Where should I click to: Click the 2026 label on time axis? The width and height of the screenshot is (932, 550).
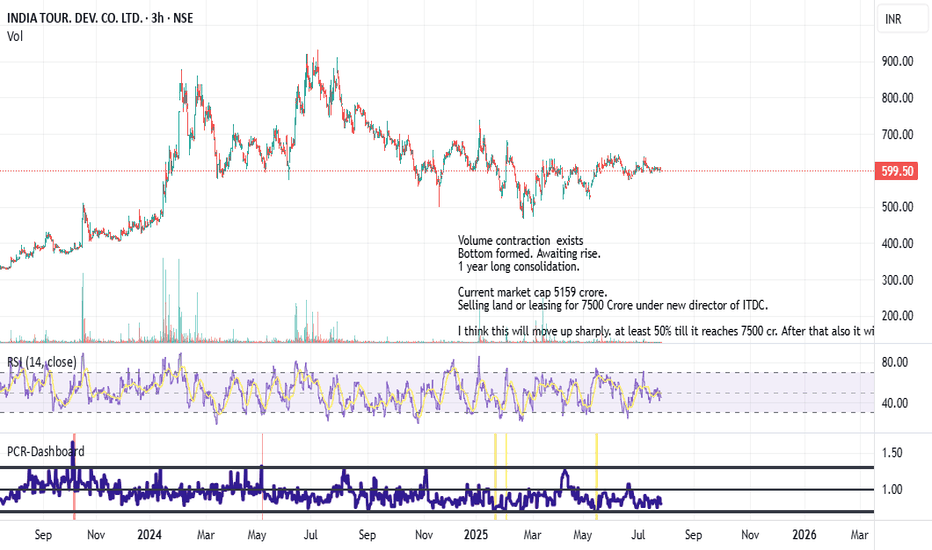point(804,535)
